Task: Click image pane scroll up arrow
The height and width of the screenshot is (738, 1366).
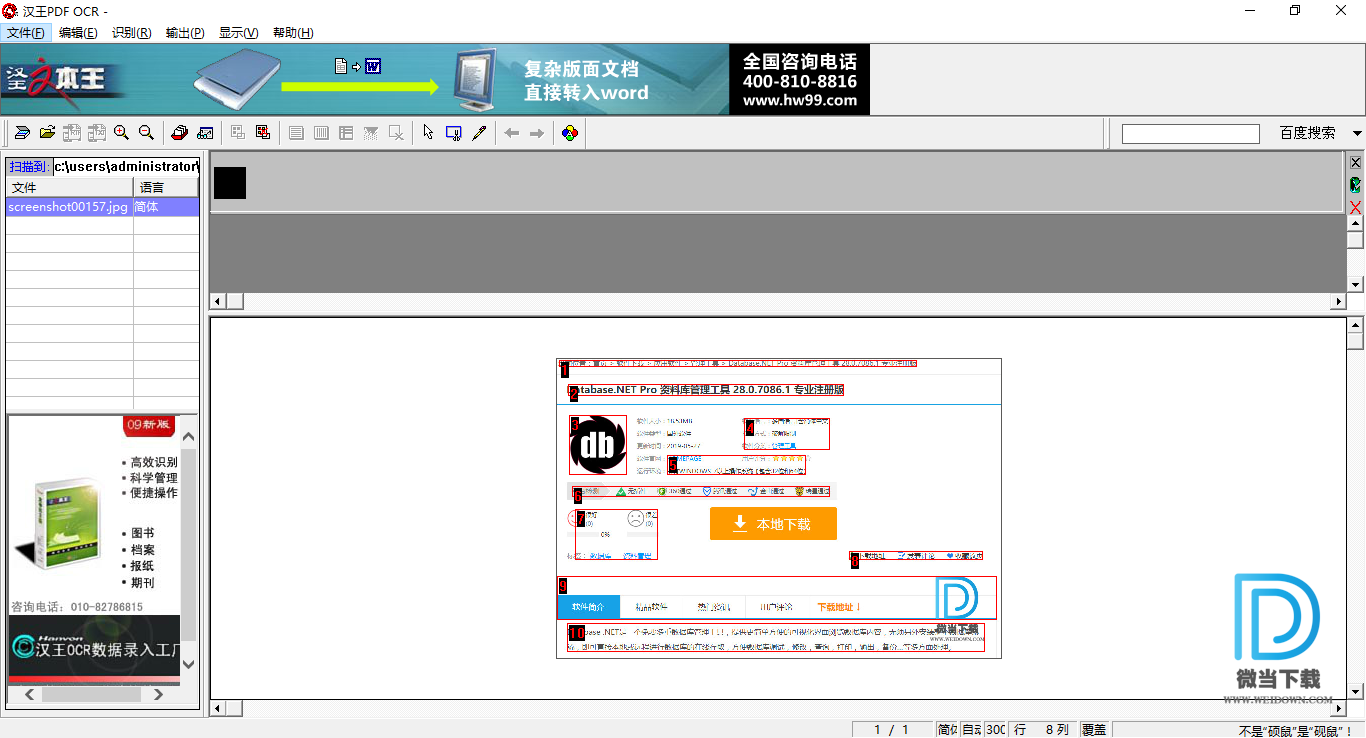Action: click(x=1356, y=325)
